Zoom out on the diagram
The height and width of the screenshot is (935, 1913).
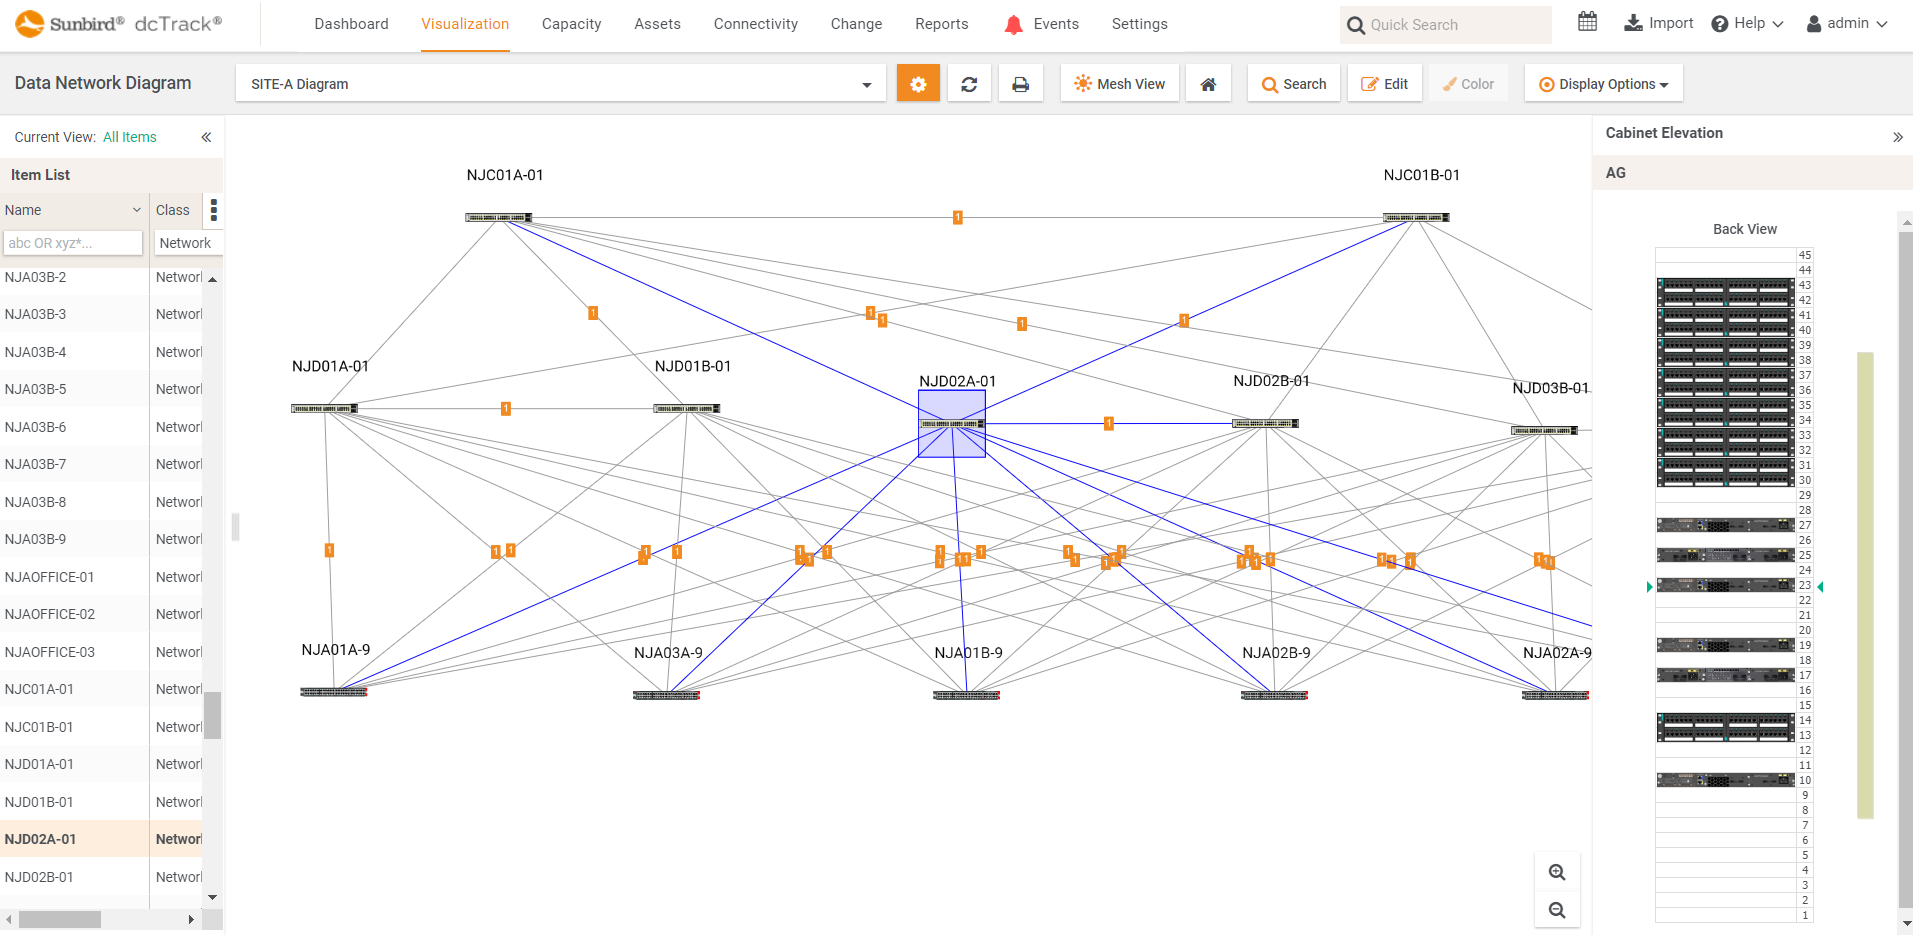point(1556,909)
